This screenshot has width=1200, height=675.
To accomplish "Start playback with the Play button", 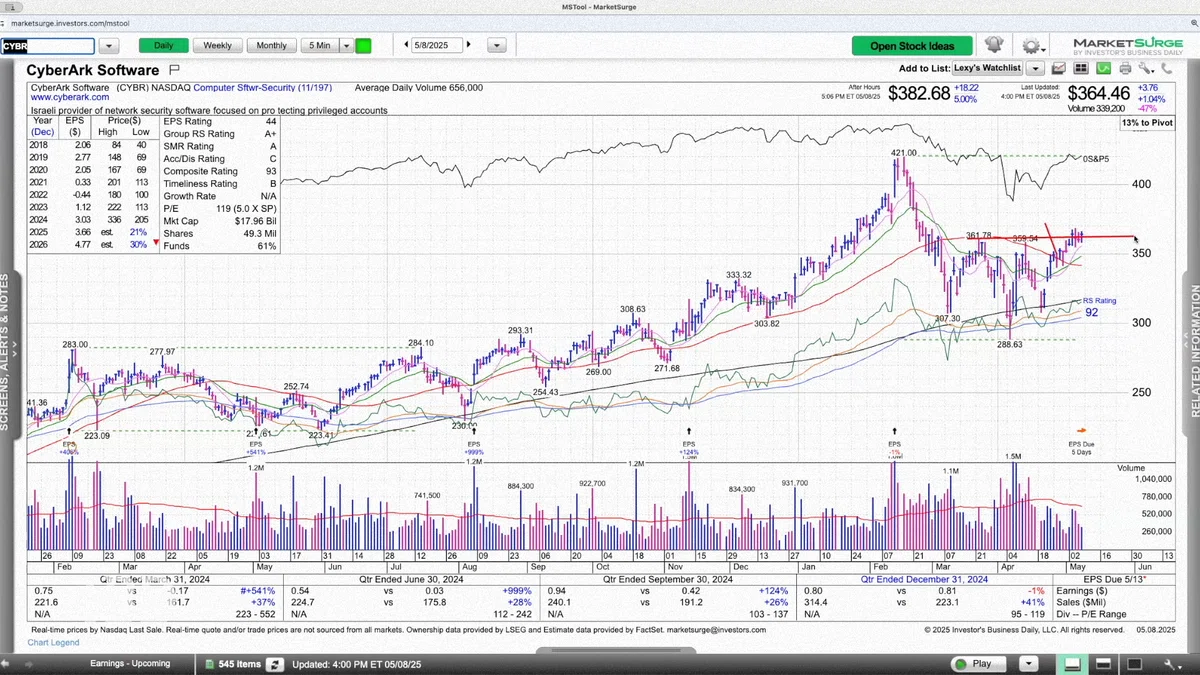I will (x=980, y=663).
